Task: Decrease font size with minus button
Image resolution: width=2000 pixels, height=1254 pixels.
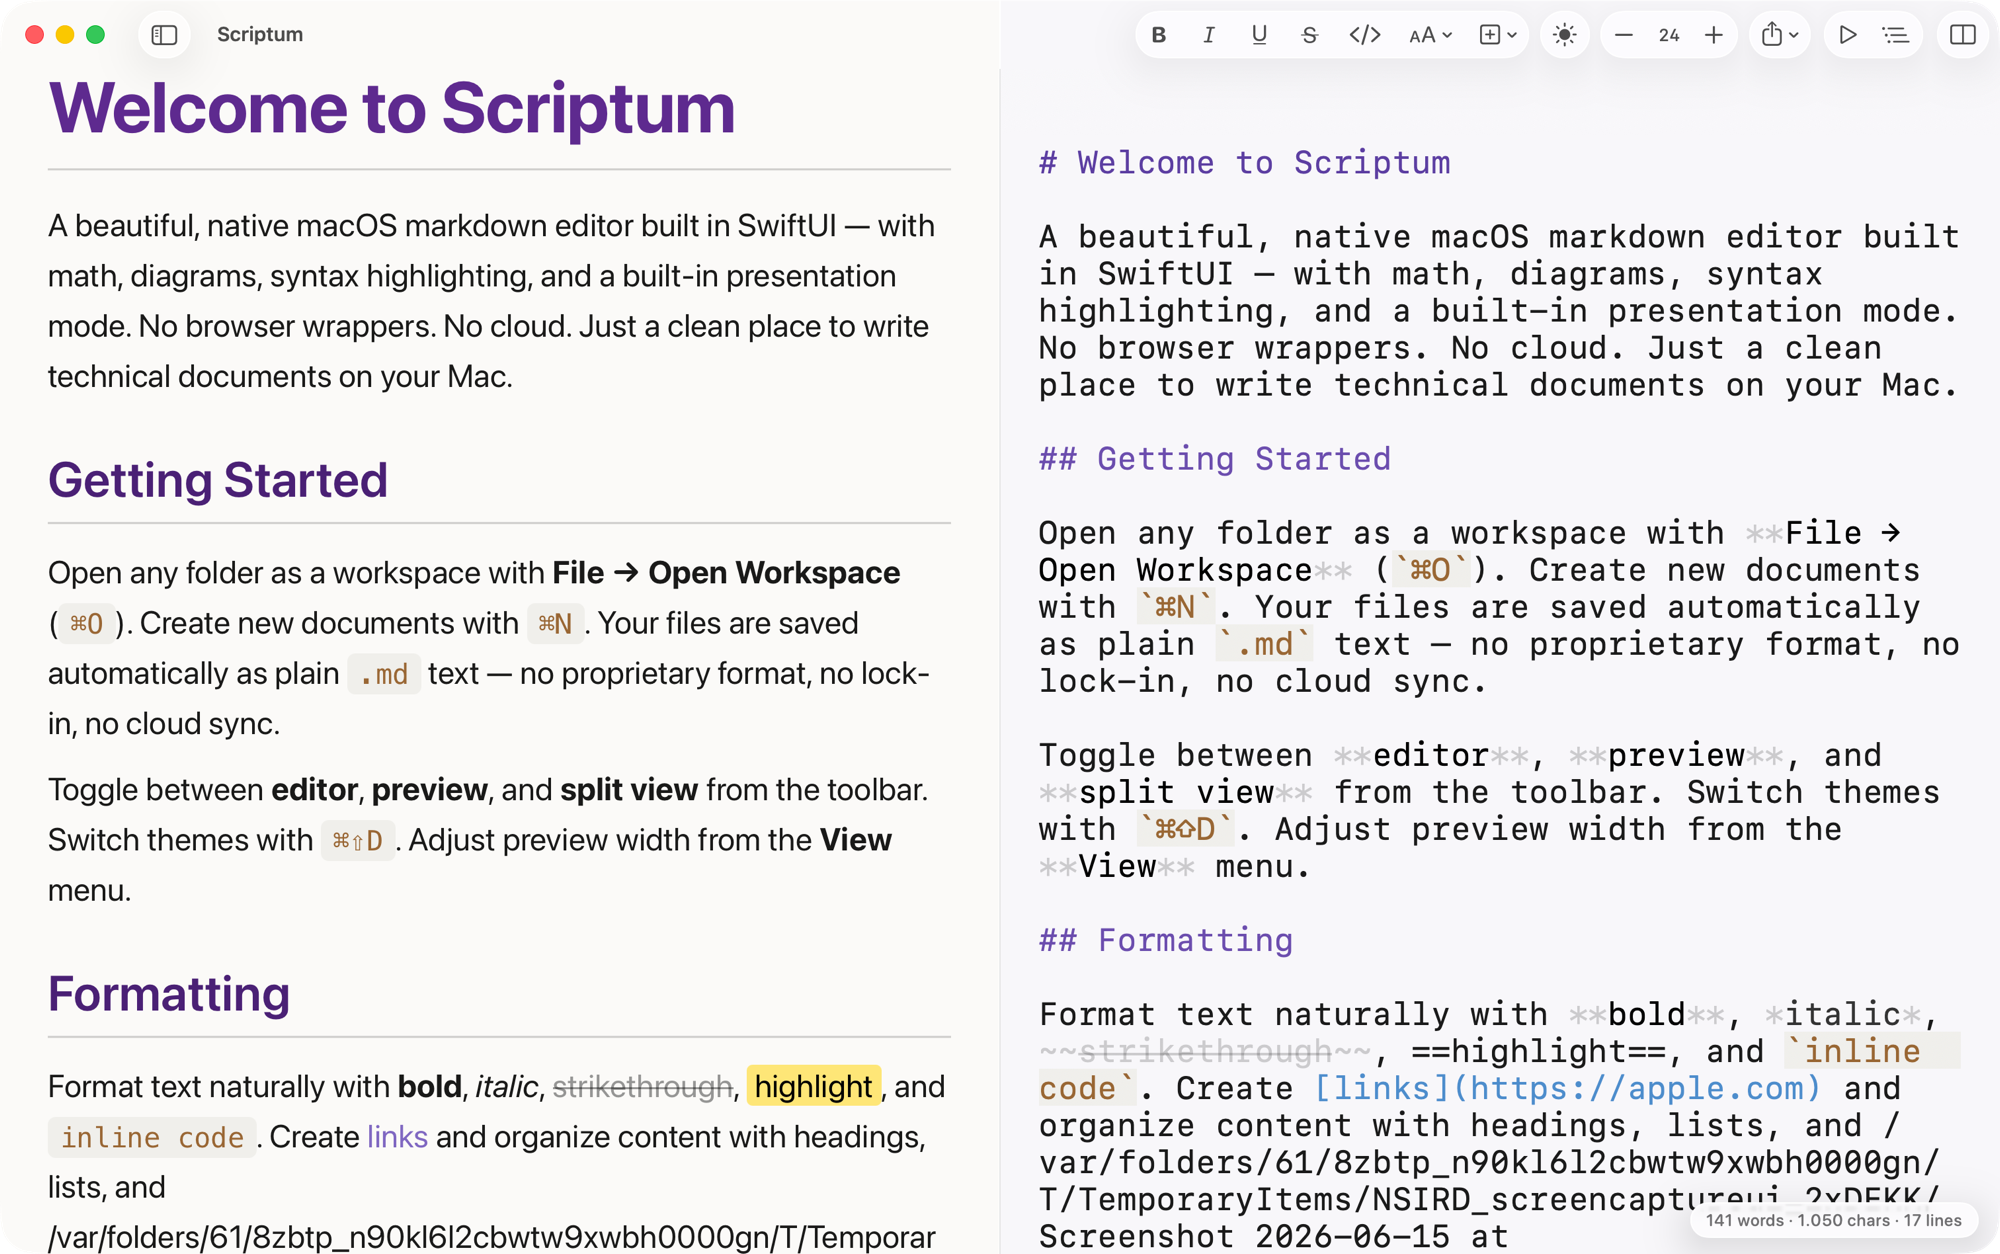Action: coord(1623,35)
